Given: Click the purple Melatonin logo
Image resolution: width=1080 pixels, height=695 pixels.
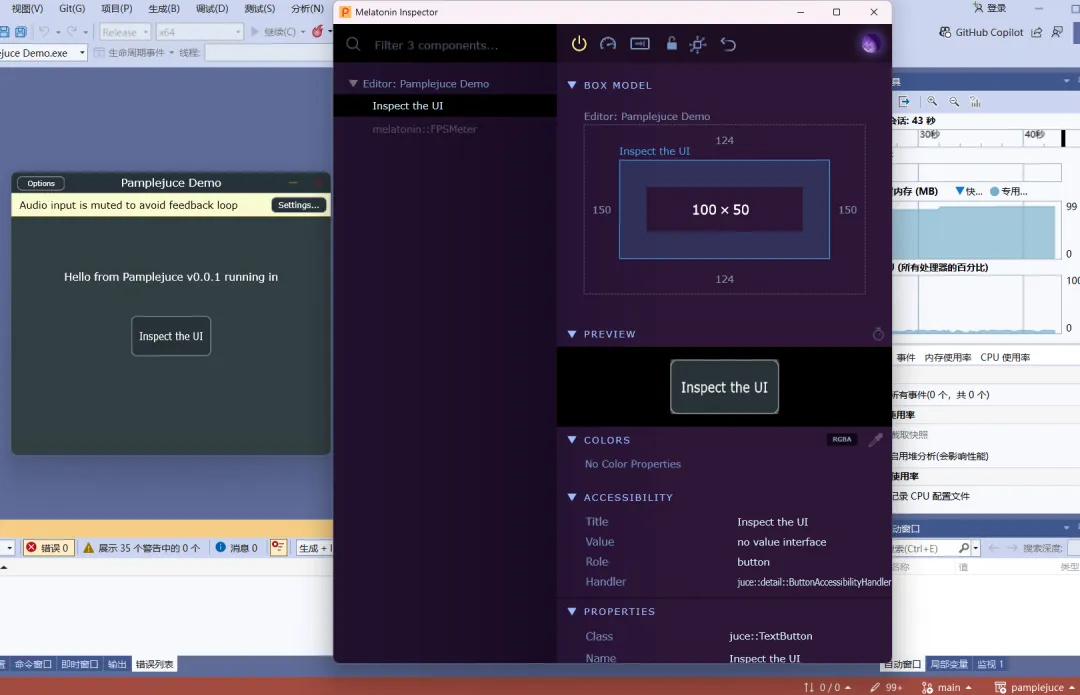Looking at the screenshot, I should pyautogui.click(x=870, y=44).
